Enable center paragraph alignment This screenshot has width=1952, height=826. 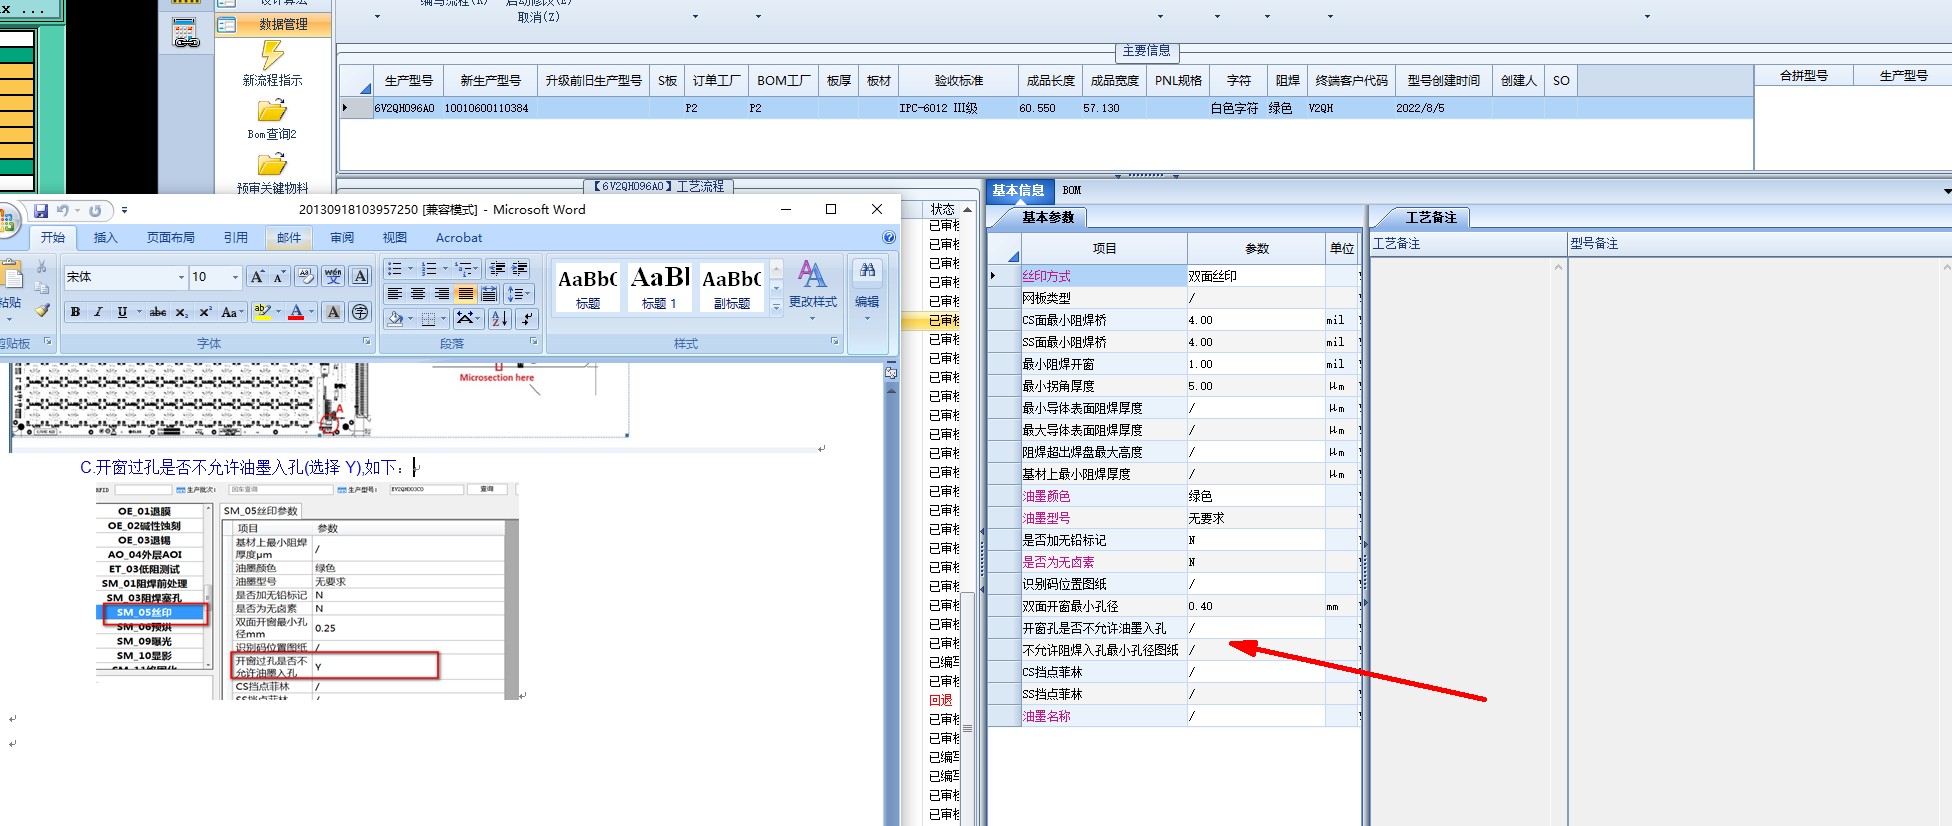[418, 294]
